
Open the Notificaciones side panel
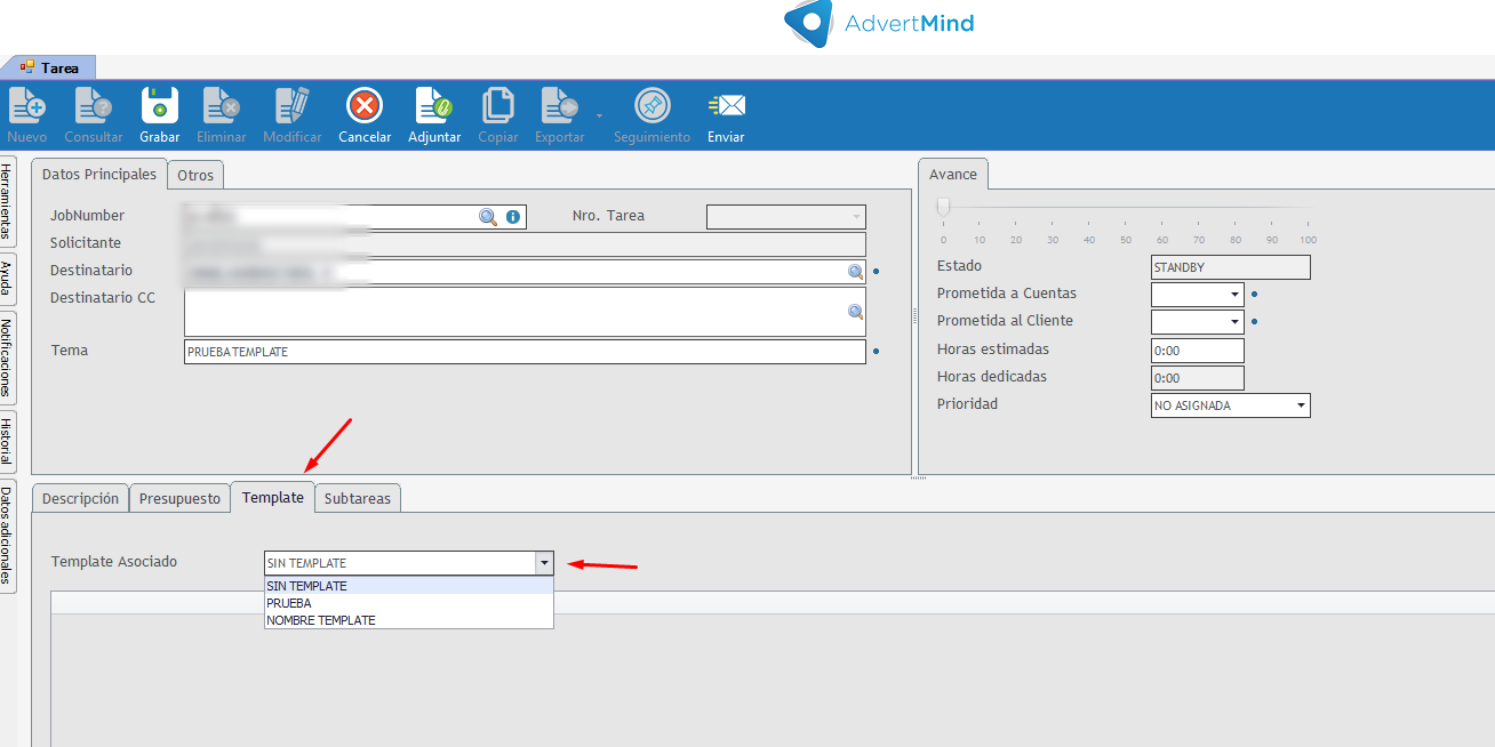click(x=7, y=357)
